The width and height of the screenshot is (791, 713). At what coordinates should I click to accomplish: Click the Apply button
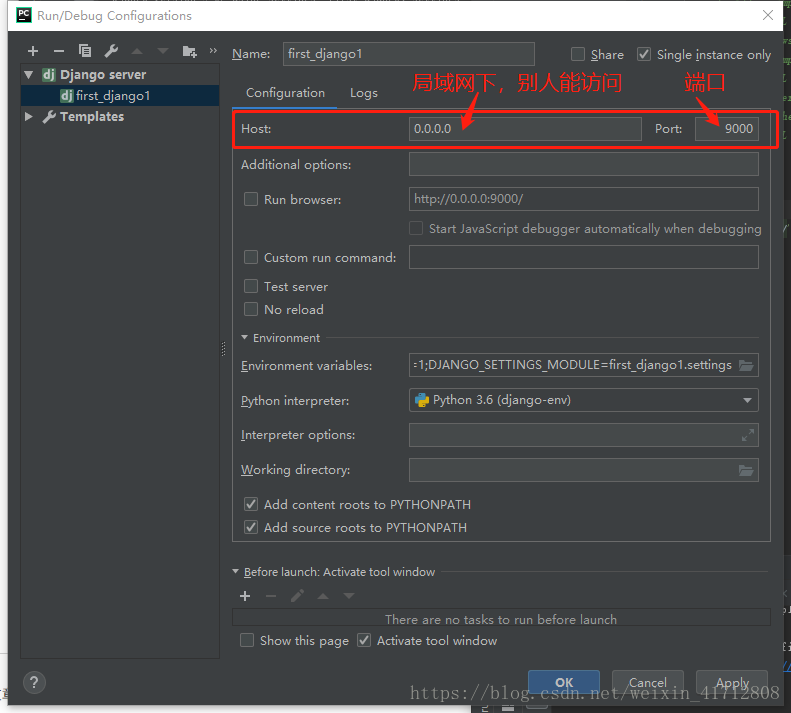732,682
